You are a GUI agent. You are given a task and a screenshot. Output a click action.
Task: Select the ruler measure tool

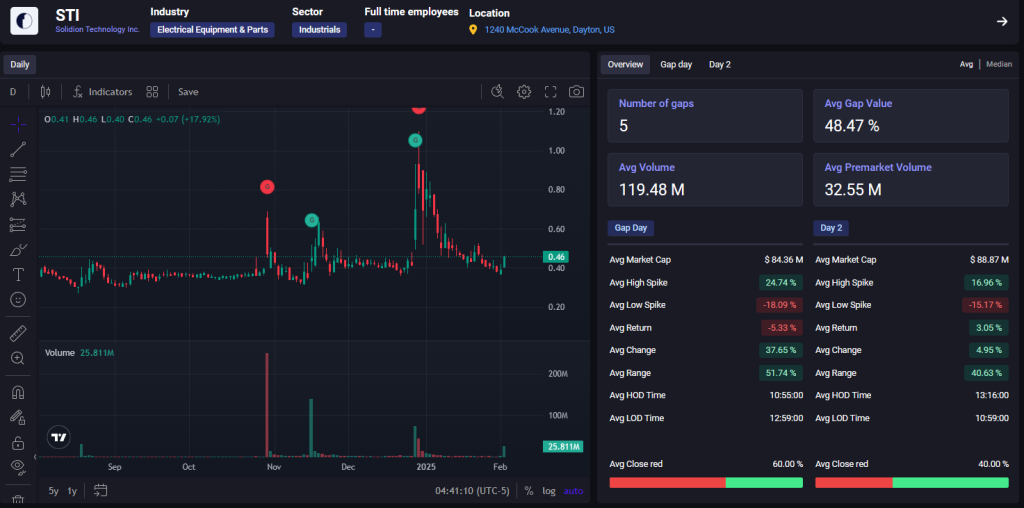18,334
